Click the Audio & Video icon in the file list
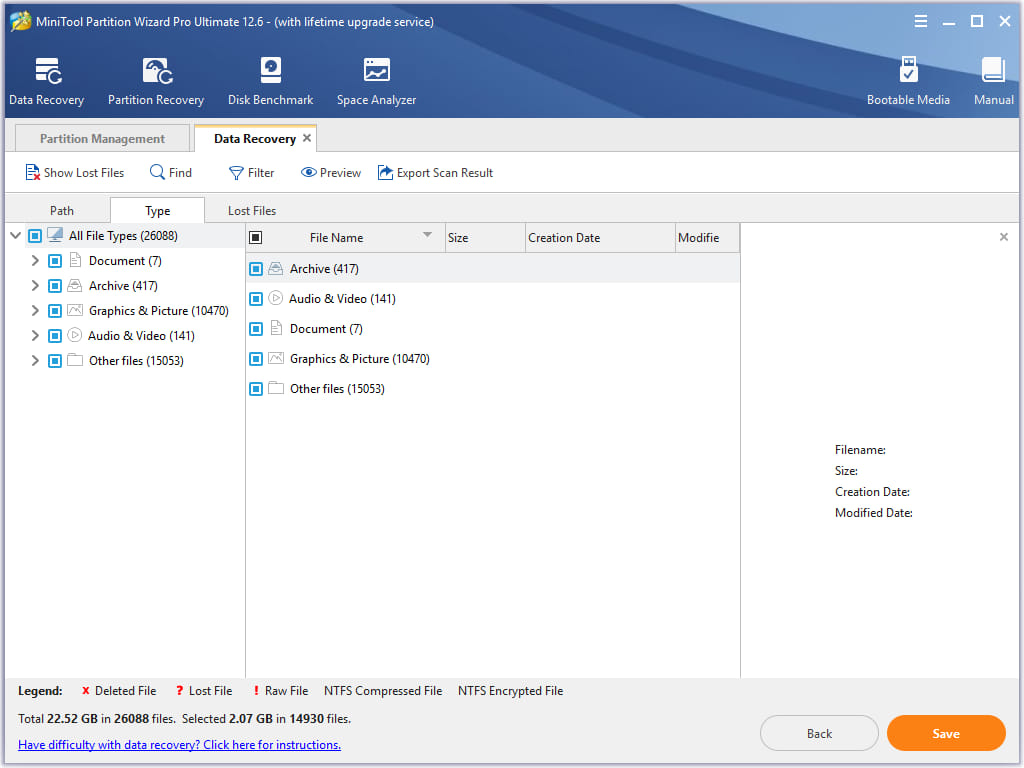The height and width of the screenshot is (768, 1024). (276, 298)
